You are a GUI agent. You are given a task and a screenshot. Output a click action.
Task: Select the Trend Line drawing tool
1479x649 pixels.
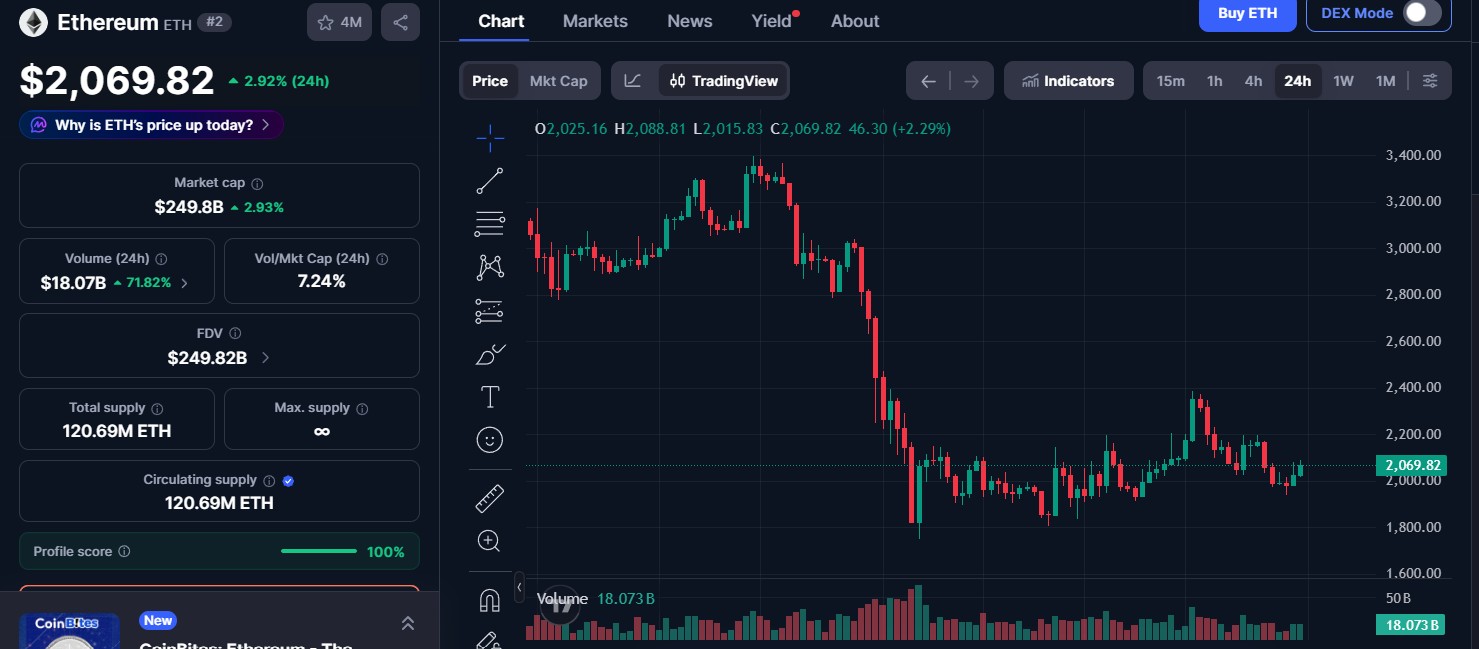tap(489, 181)
